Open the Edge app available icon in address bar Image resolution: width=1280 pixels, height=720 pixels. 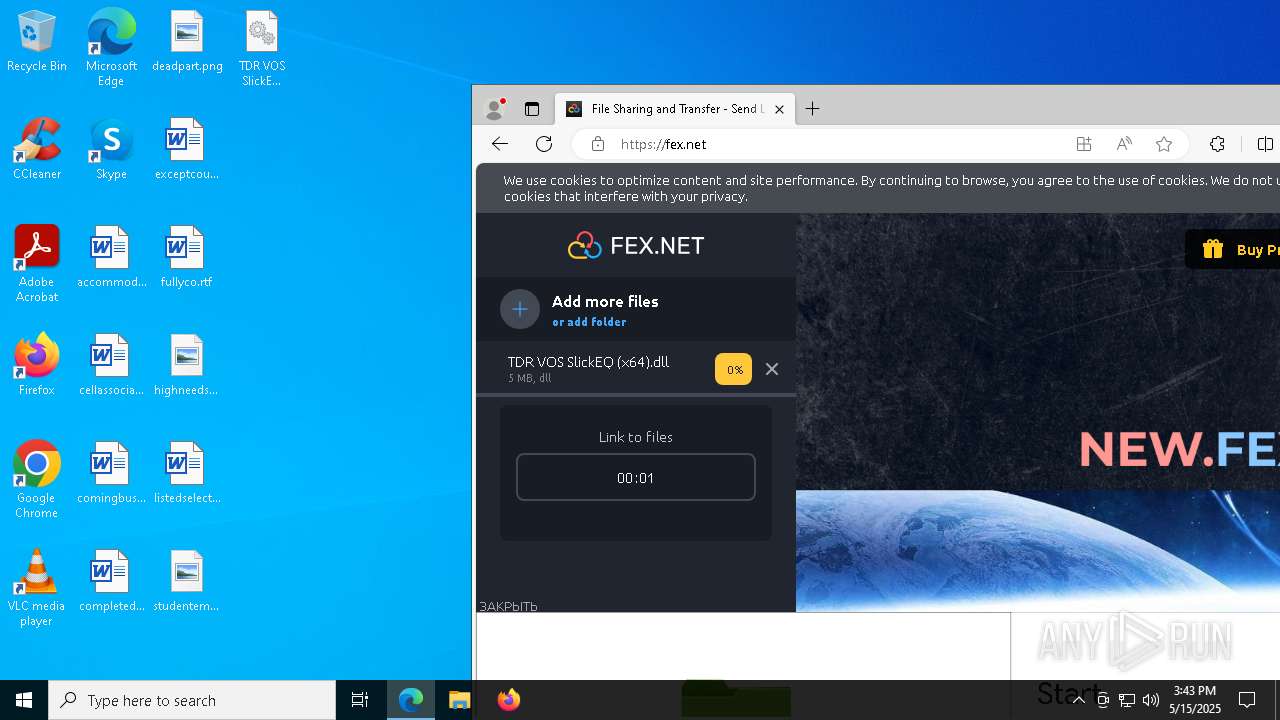click(1084, 144)
